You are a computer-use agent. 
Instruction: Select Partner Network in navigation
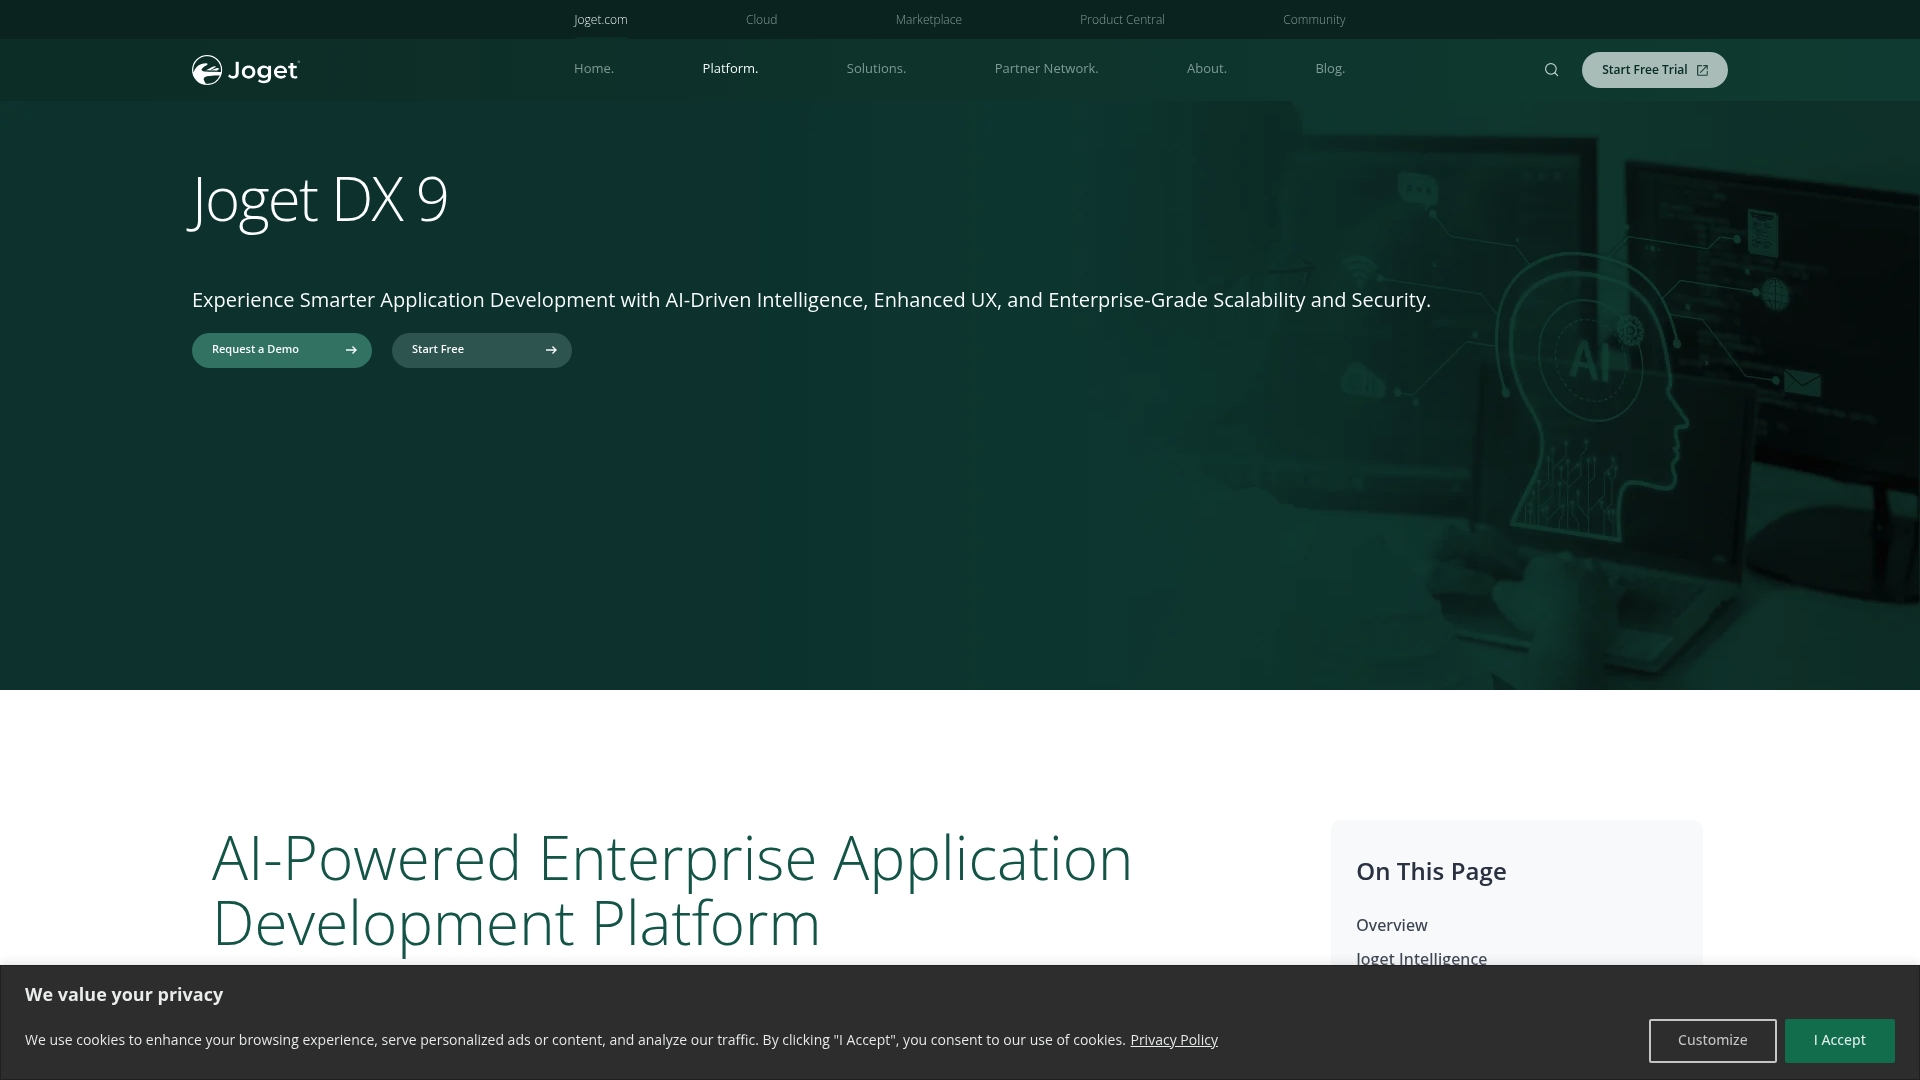(x=1046, y=69)
